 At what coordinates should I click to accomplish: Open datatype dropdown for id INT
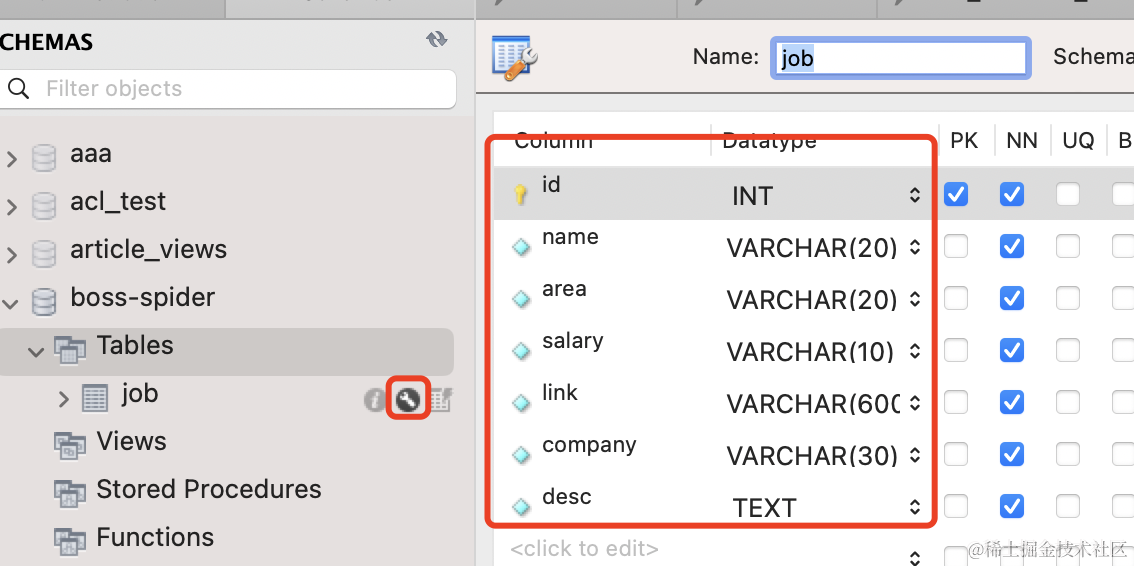click(x=914, y=196)
